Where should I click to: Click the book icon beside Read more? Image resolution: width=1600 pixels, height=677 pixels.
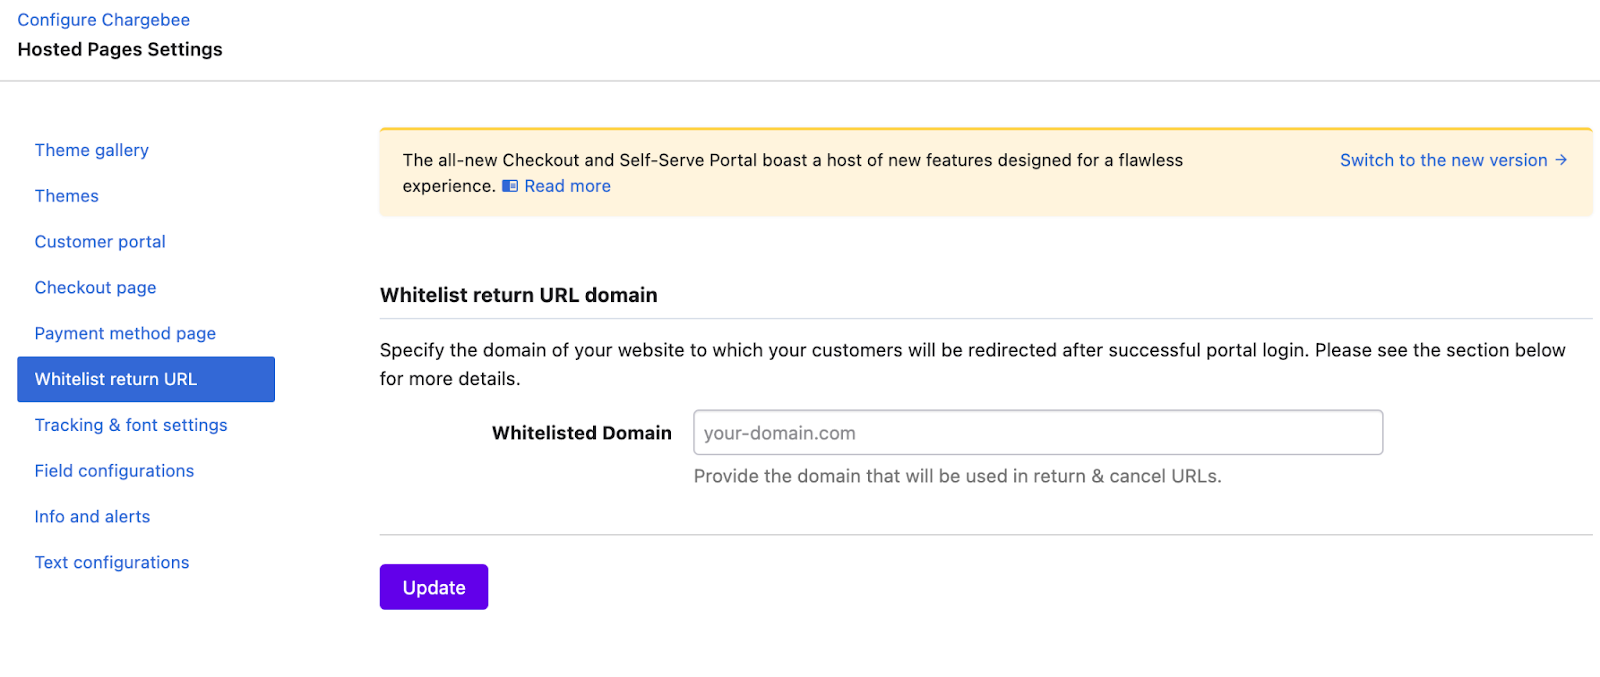(510, 186)
